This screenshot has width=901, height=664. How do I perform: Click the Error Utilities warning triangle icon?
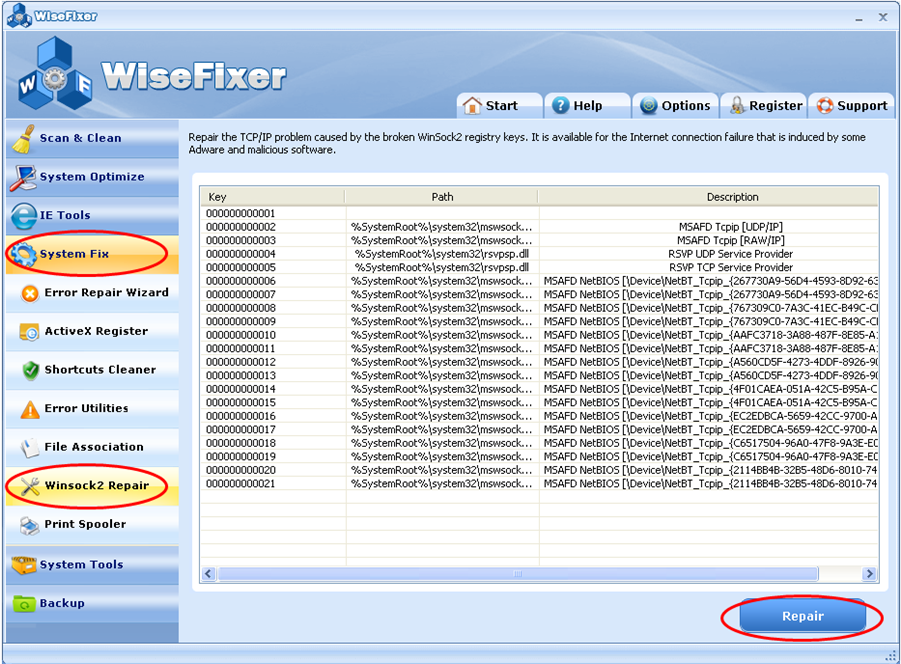click(x=30, y=409)
